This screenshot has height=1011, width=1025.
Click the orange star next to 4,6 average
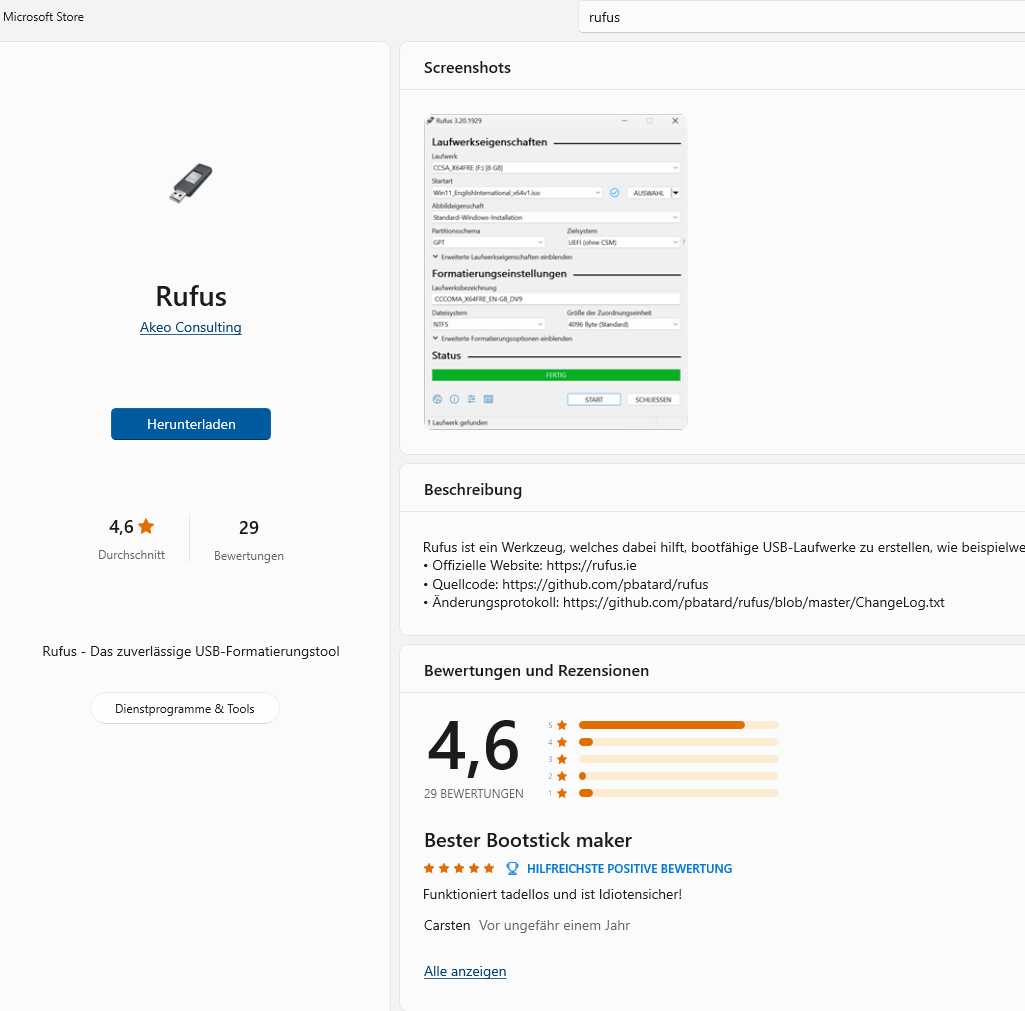pos(146,525)
